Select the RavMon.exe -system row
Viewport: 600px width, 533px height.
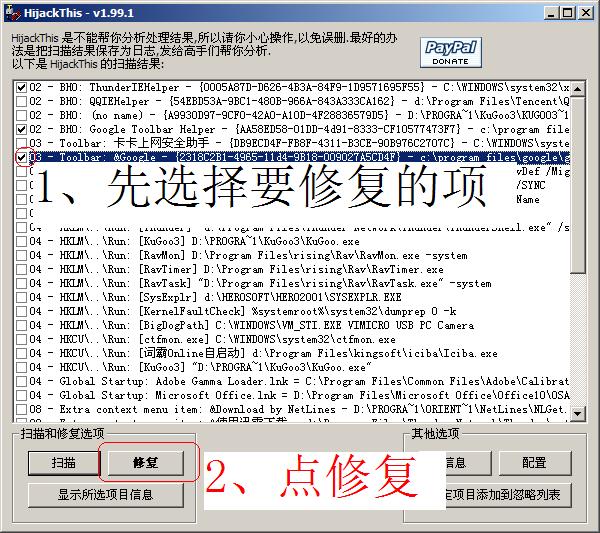pos(248,255)
